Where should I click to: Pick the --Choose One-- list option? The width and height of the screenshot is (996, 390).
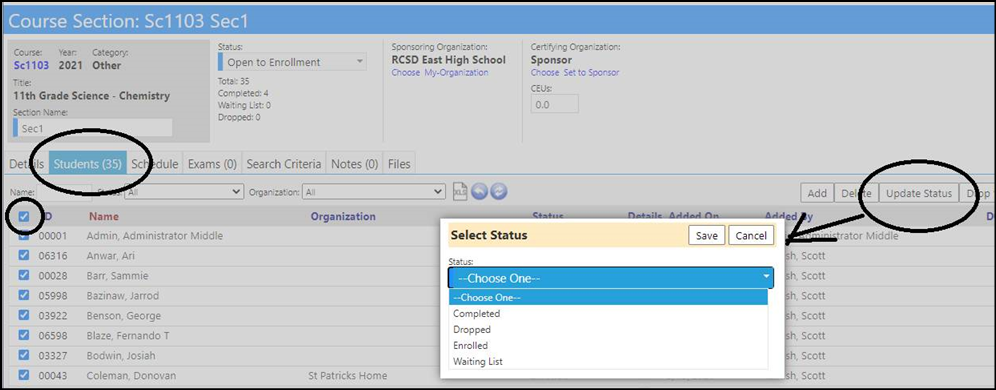pyautogui.click(x=608, y=298)
